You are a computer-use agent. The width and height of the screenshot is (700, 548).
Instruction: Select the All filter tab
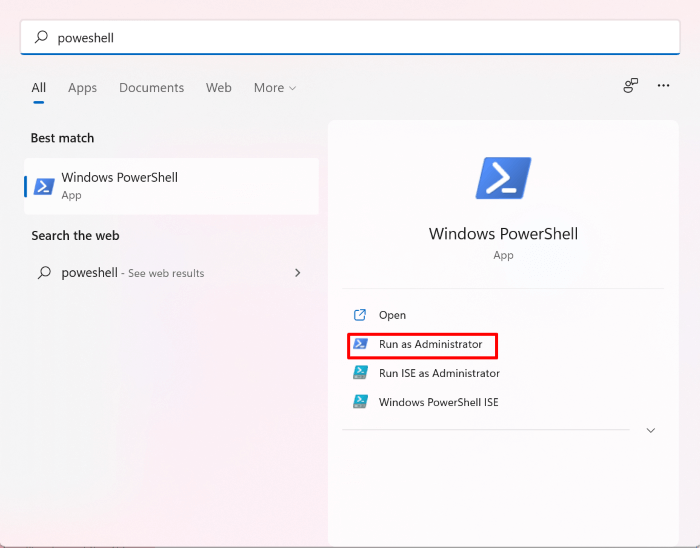pos(38,88)
